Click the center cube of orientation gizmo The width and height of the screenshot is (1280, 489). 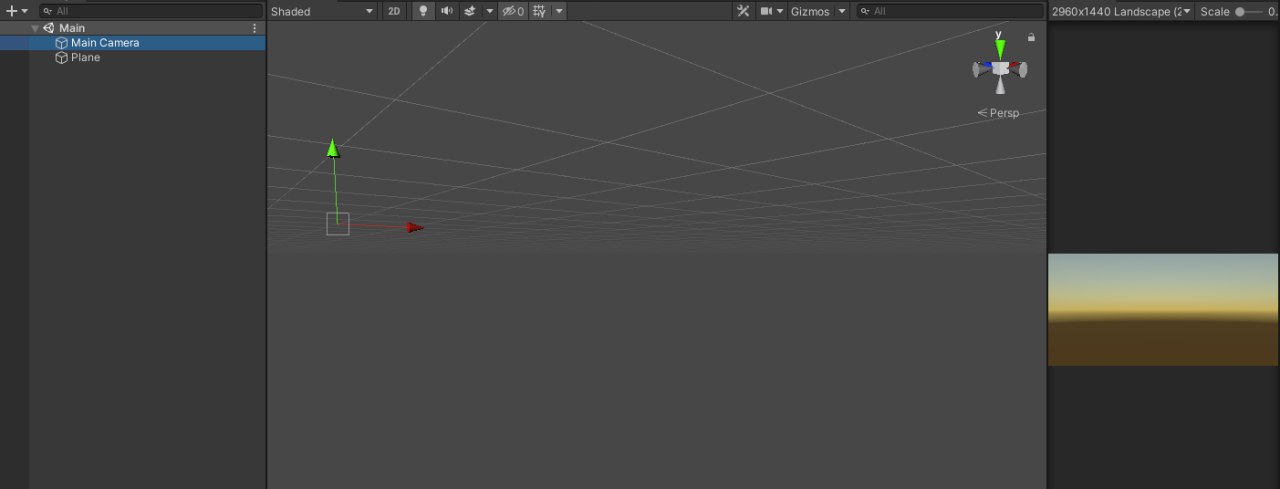pos(1000,68)
